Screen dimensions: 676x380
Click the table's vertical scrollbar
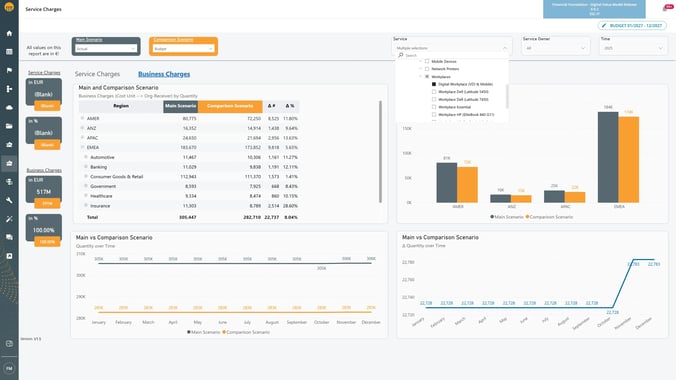click(x=380, y=151)
